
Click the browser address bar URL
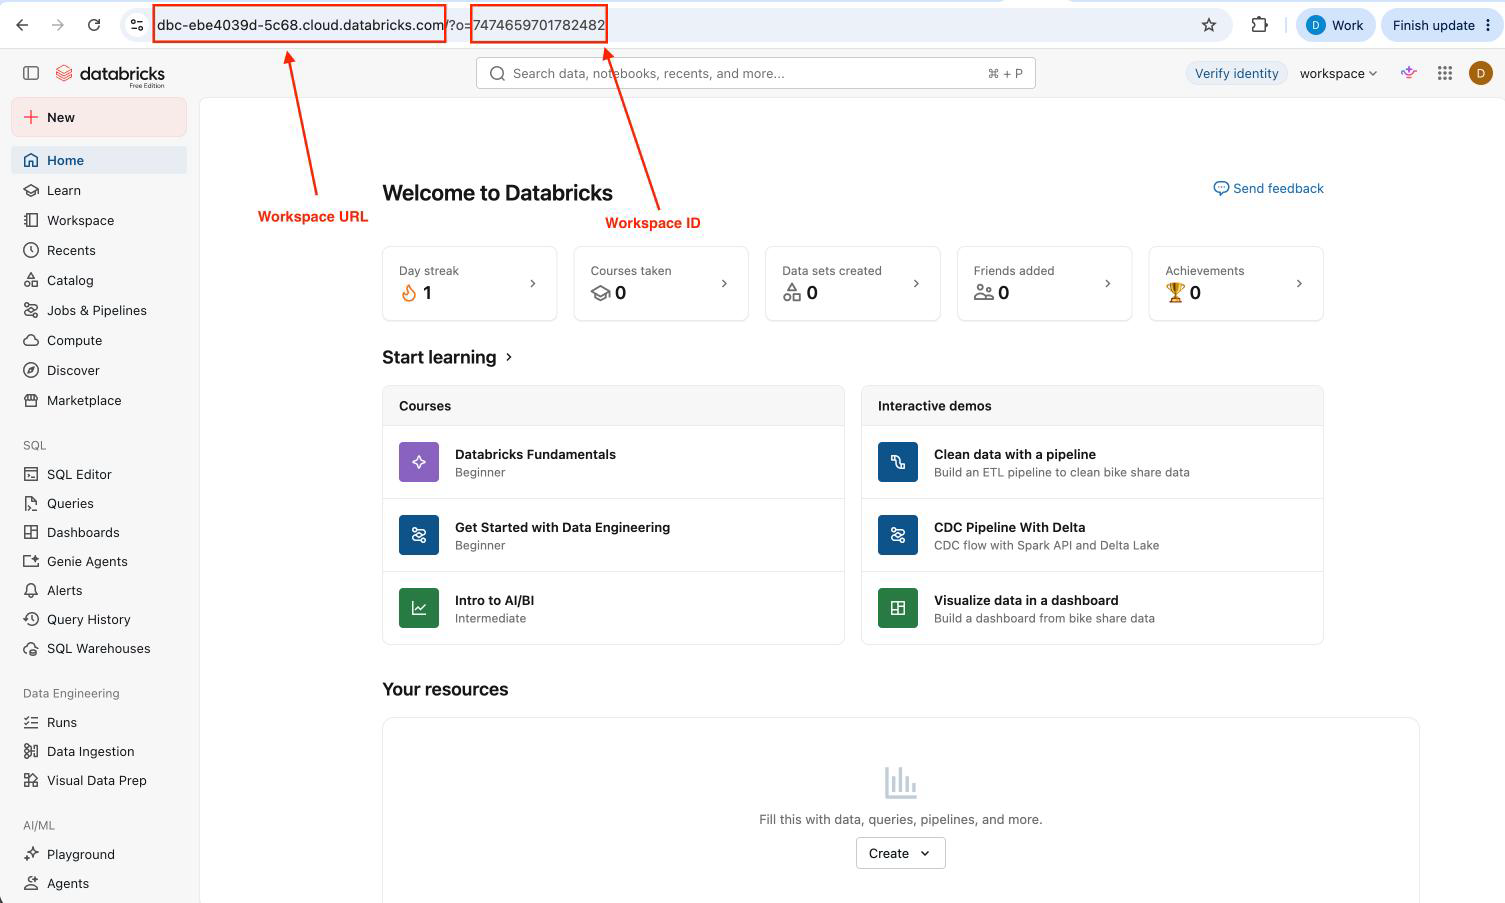(x=381, y=25)
